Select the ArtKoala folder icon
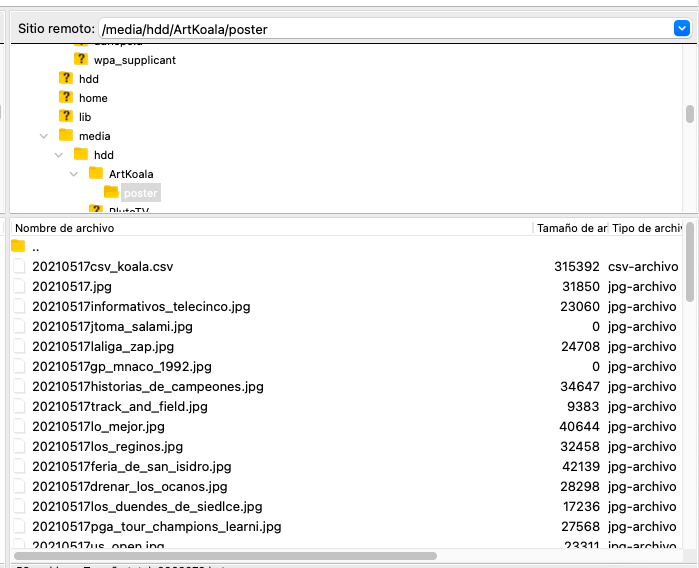Screen dimensions: 699x568 (96, 174)
